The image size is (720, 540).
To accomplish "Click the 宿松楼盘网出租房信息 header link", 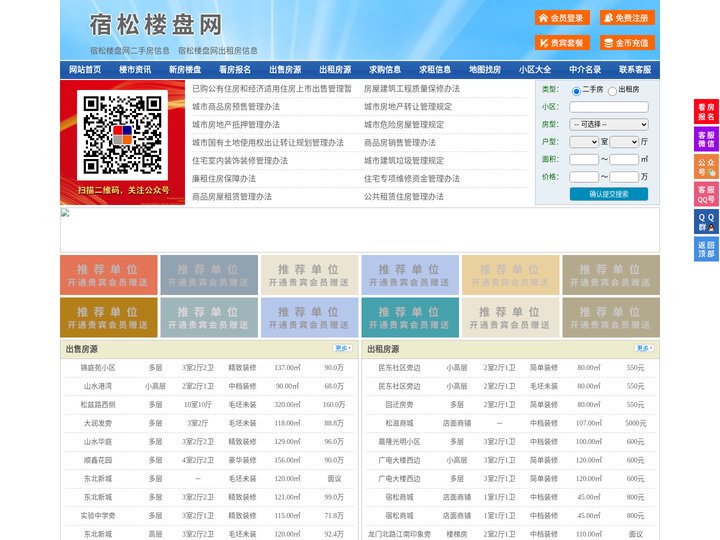I will 218,51.
